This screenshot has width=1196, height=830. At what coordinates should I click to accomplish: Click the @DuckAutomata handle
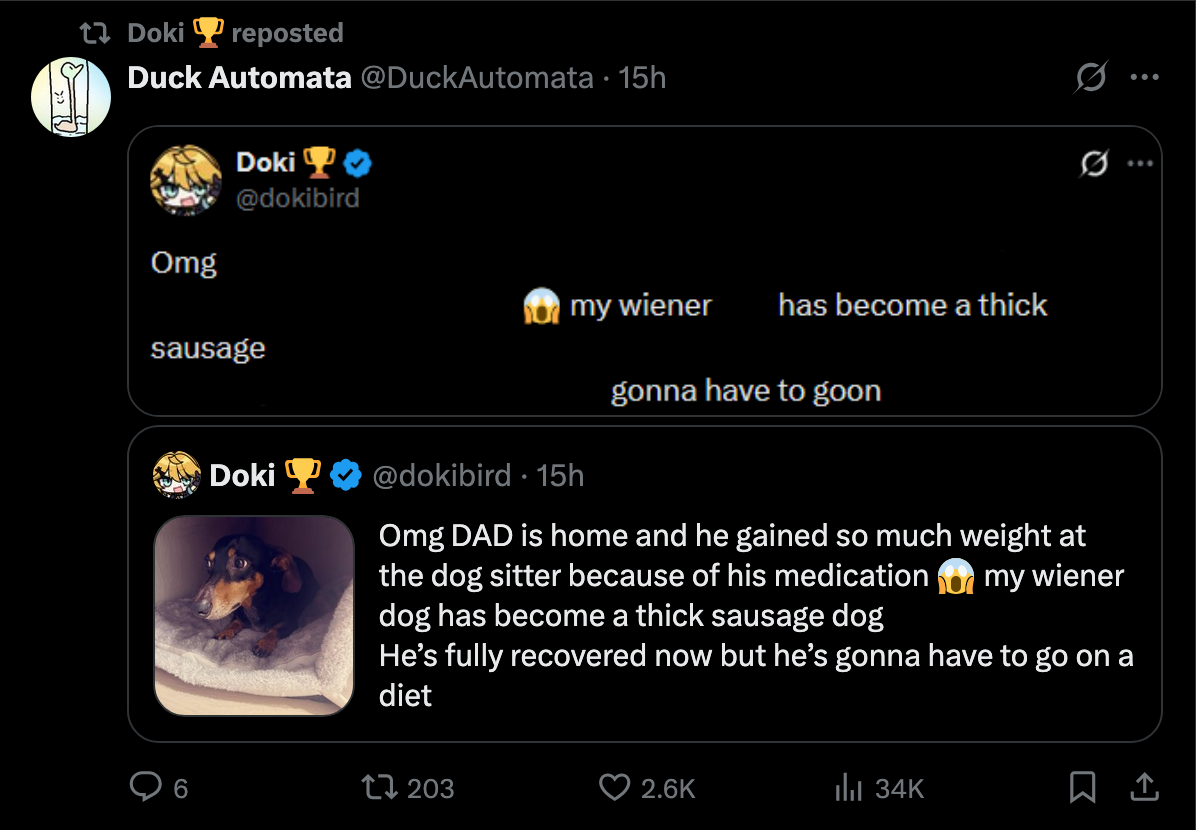(x=476, y=77)
